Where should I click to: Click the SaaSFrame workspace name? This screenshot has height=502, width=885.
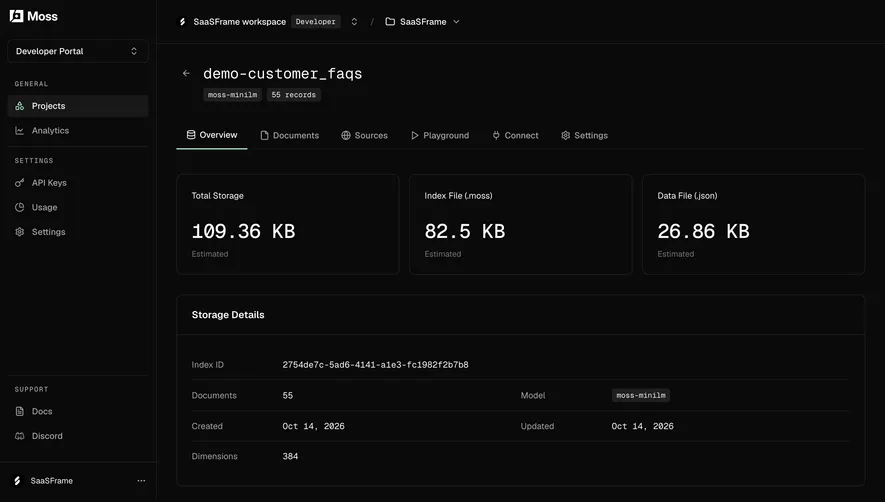[240, 22]
